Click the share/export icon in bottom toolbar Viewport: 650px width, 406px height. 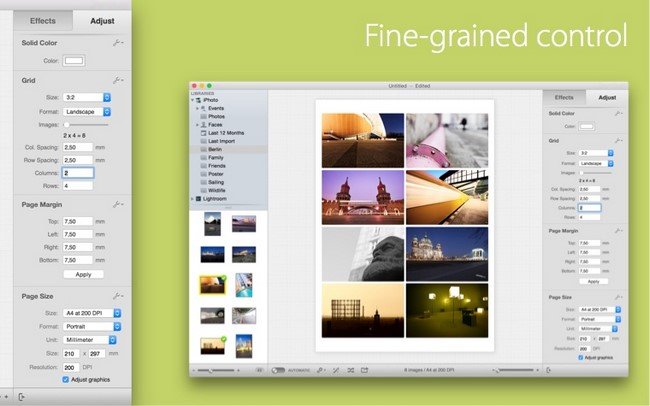(364, 370)
